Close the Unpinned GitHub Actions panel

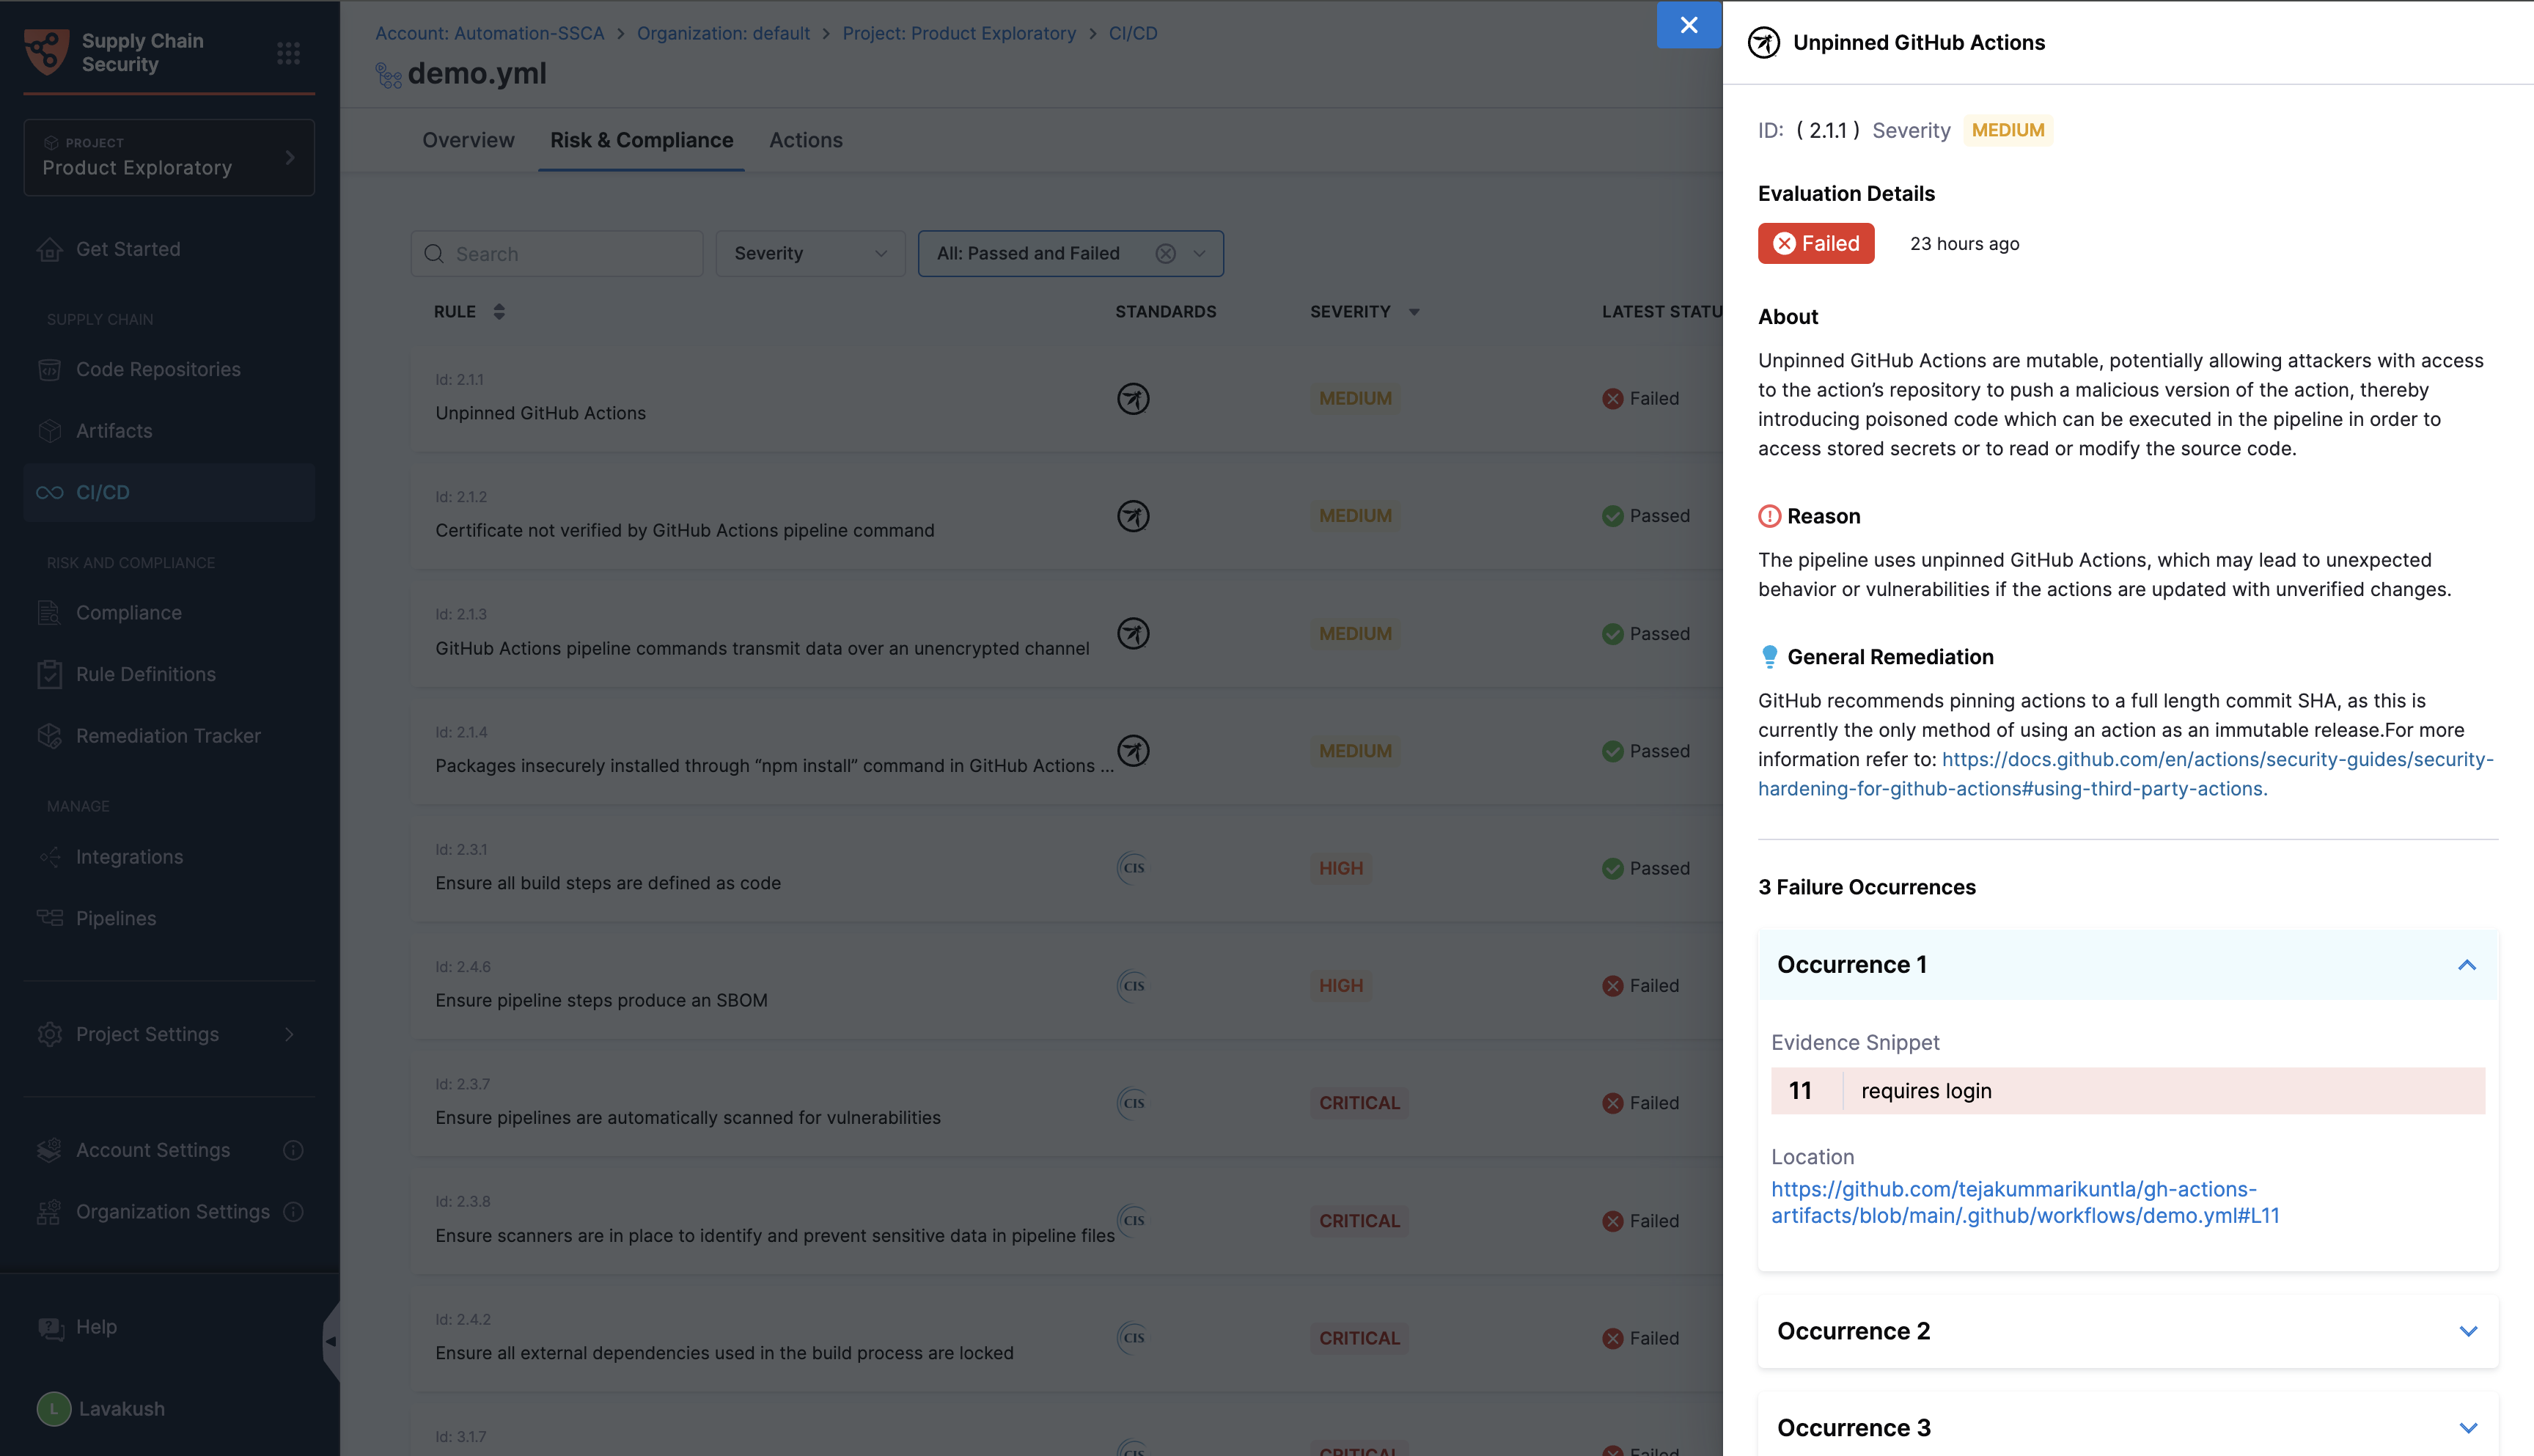point(1688,25)
